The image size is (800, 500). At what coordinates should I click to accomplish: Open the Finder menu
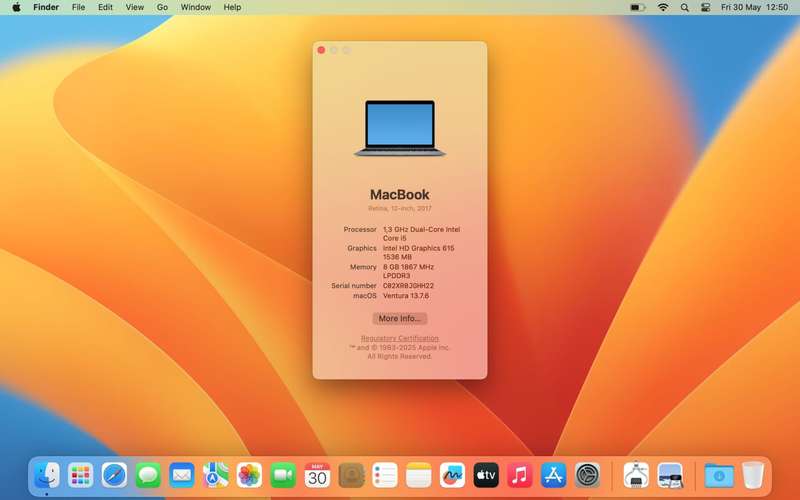(x=46, y=7)
